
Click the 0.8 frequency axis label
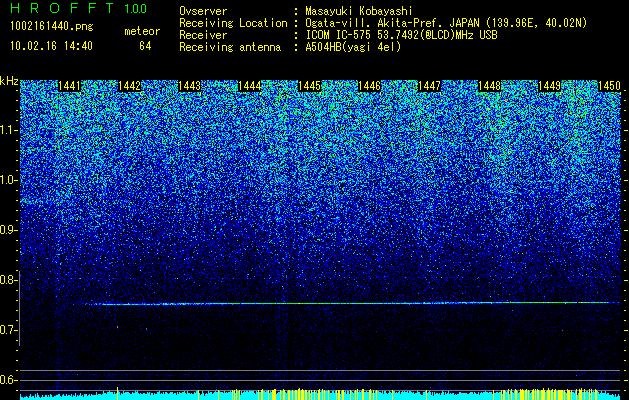[x=7, y=280]
